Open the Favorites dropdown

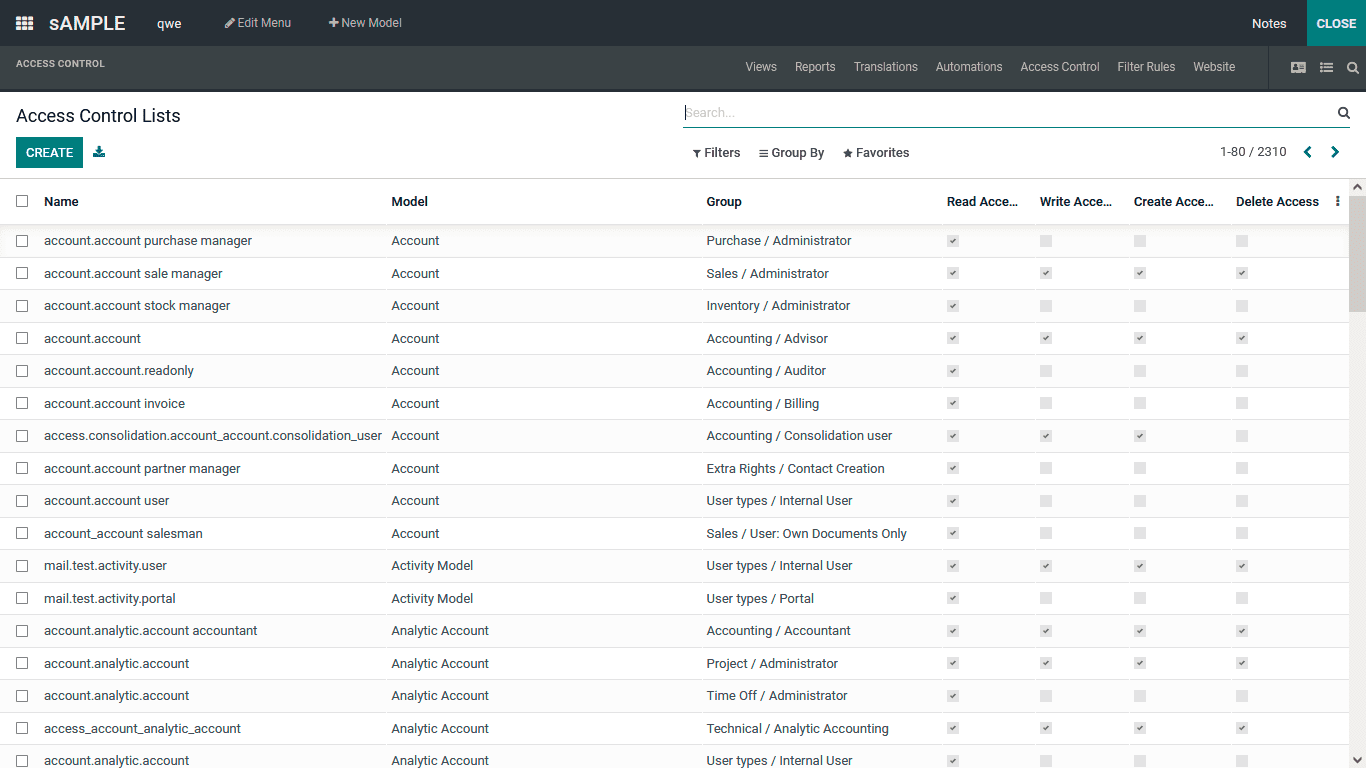tap(876, 152)
